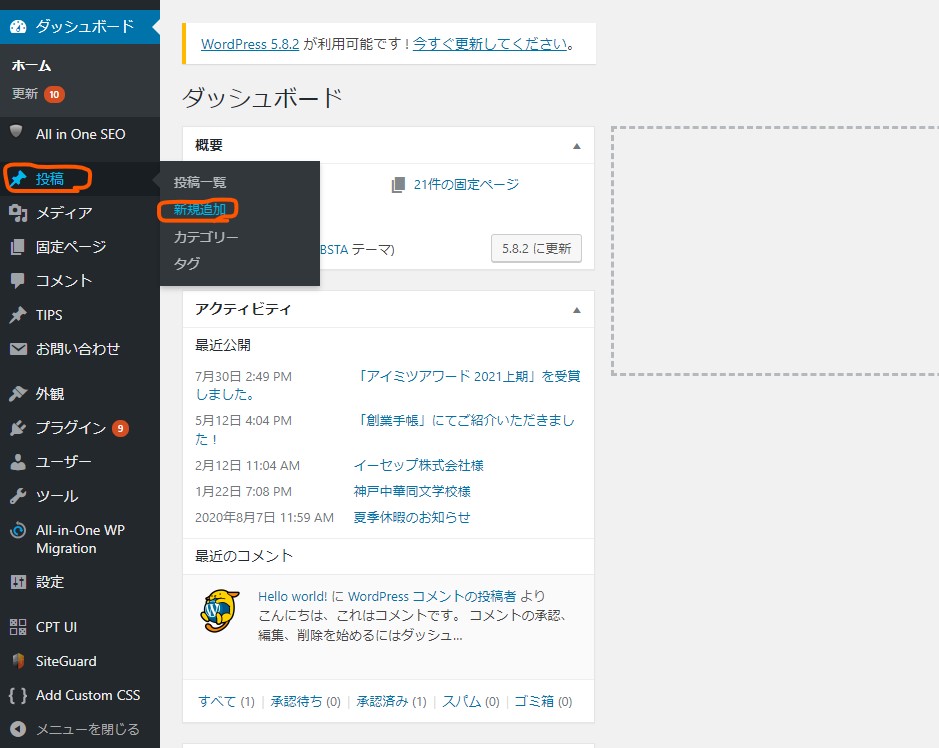The width and height of the screenshot is (939, 748).
Task: Click the プラグイン plugin icon
Action: coord(18,427)
